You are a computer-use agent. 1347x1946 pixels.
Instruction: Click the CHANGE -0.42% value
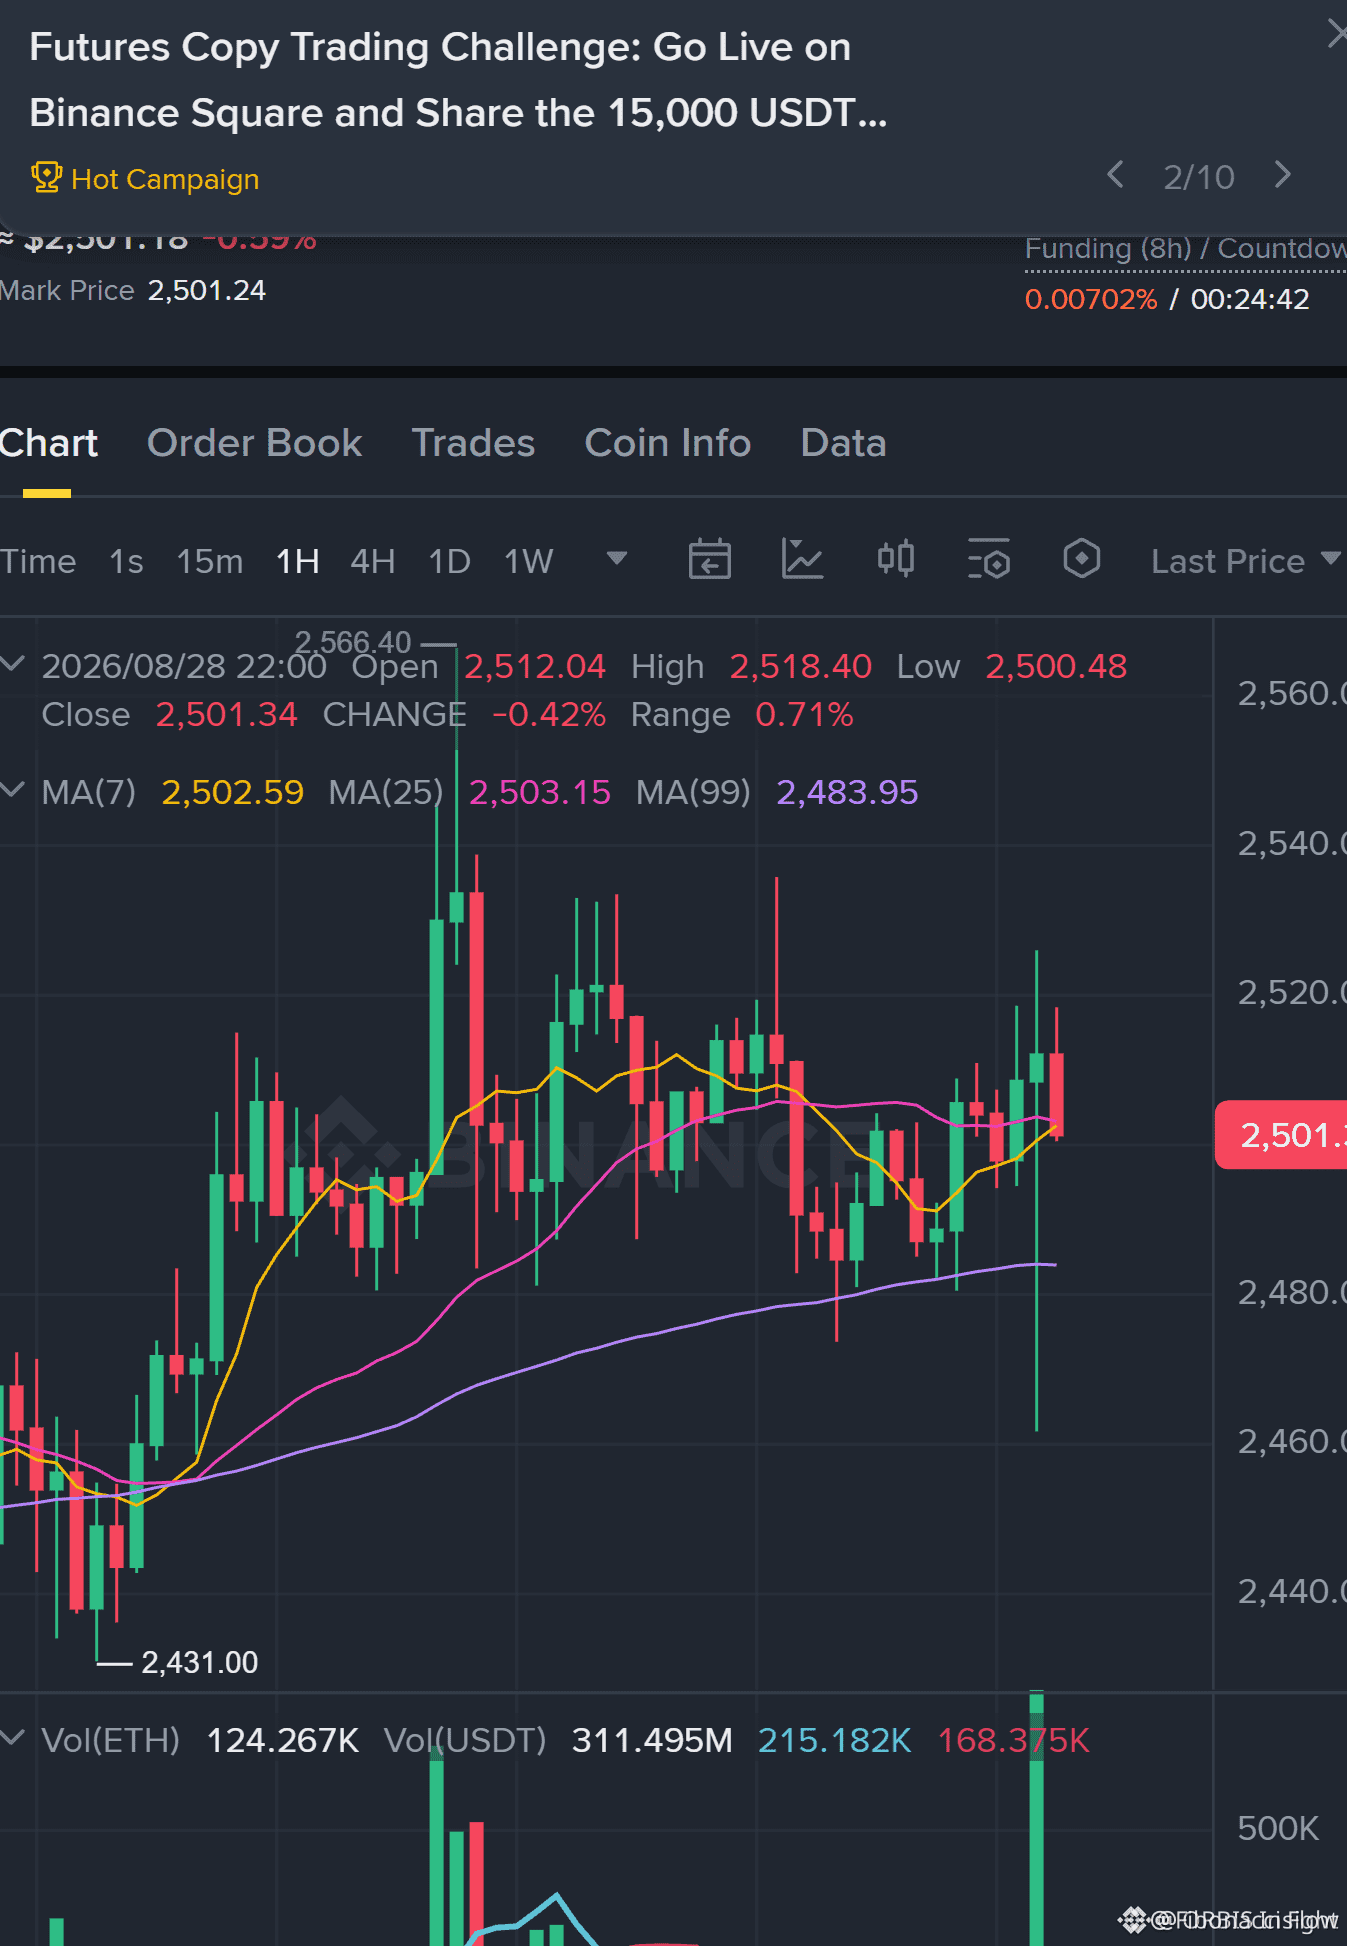[549, 714]
